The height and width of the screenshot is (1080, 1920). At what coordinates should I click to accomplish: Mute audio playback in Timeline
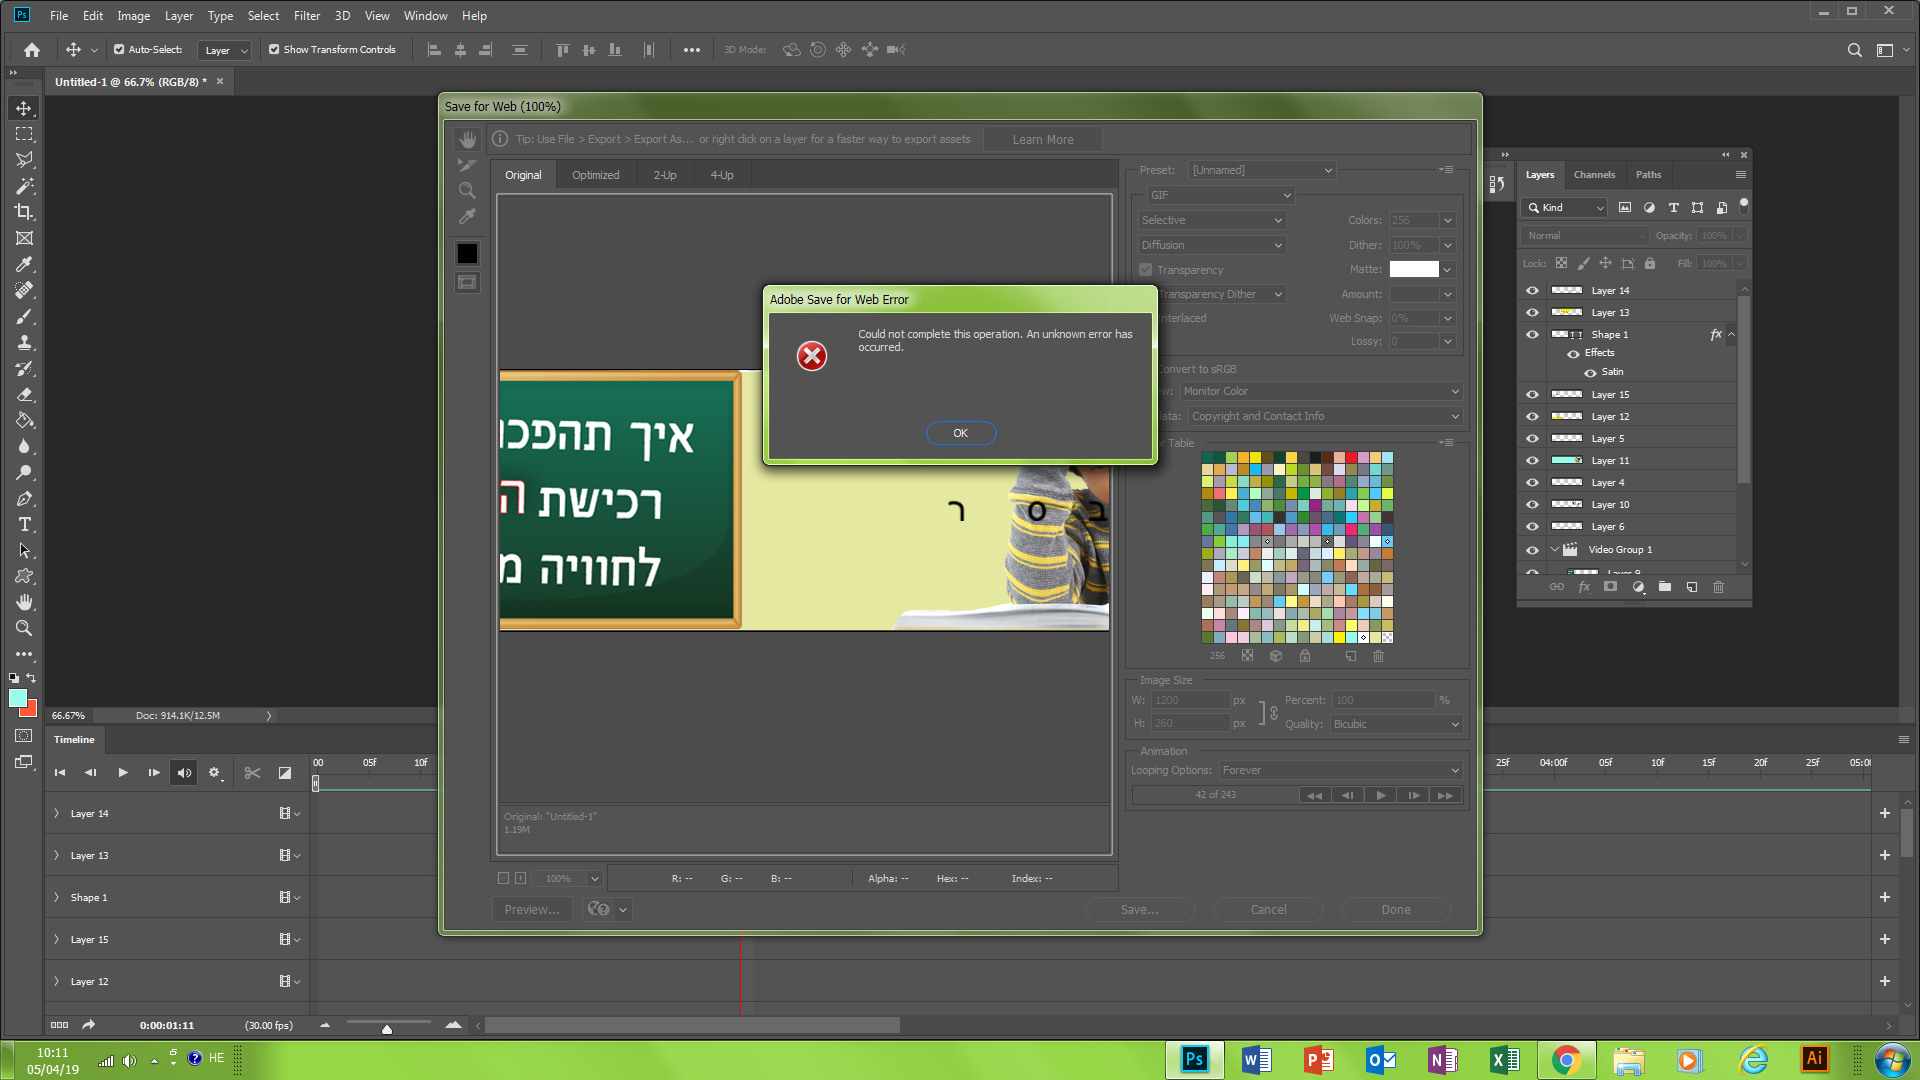(184, 772)
